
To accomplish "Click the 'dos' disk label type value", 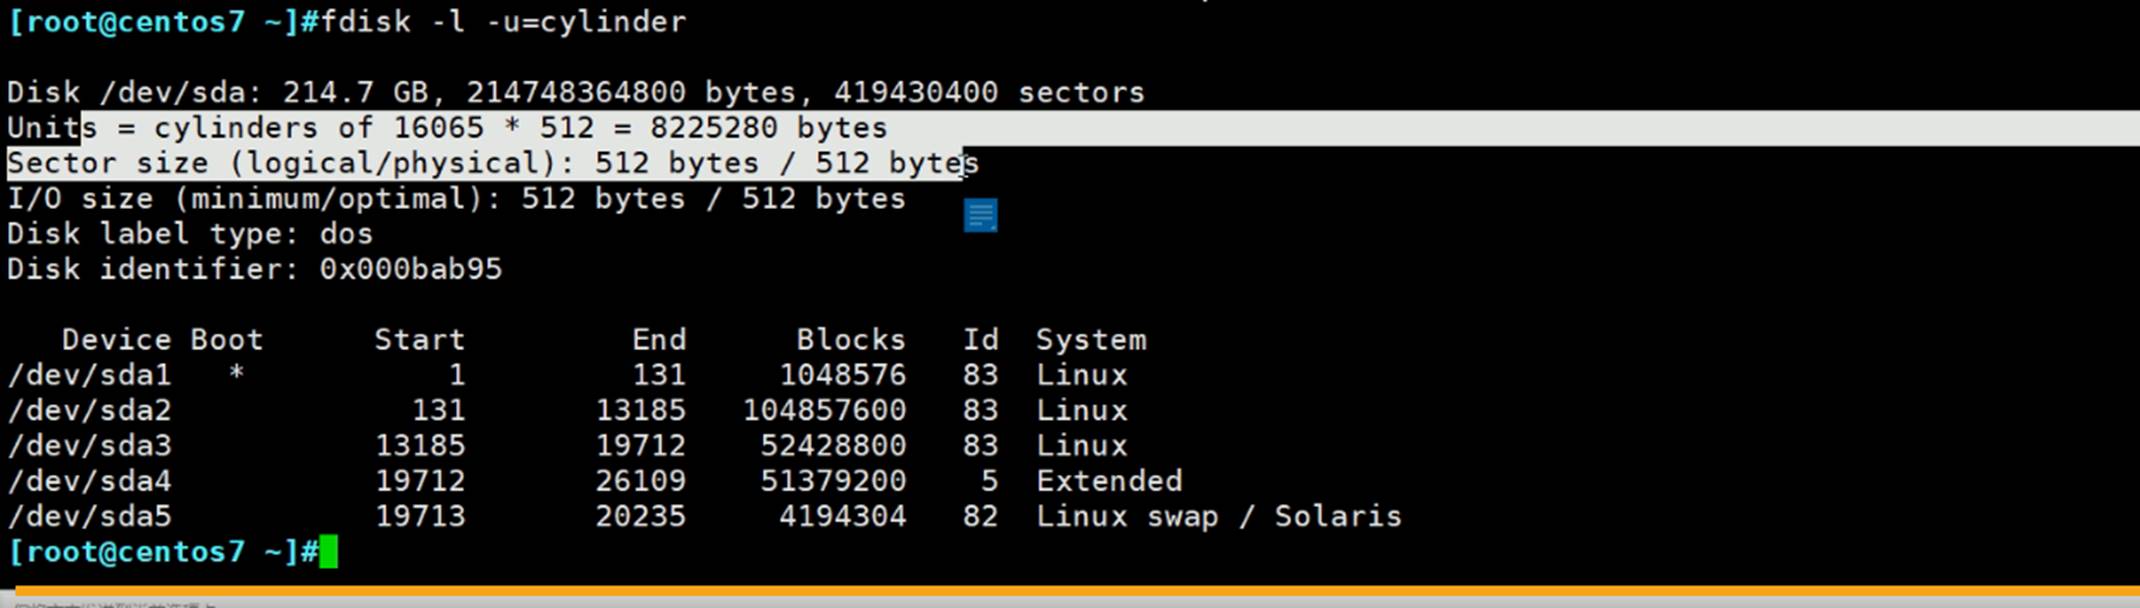I will [346, 234].
